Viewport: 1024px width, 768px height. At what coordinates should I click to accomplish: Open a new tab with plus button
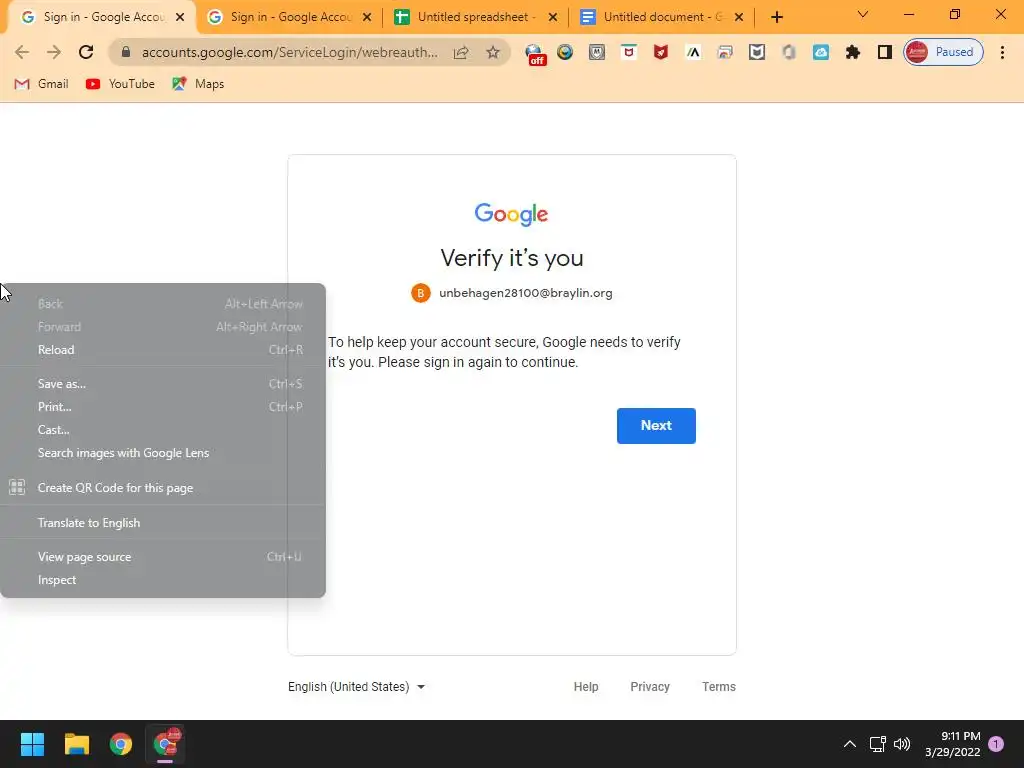point(776,18)
